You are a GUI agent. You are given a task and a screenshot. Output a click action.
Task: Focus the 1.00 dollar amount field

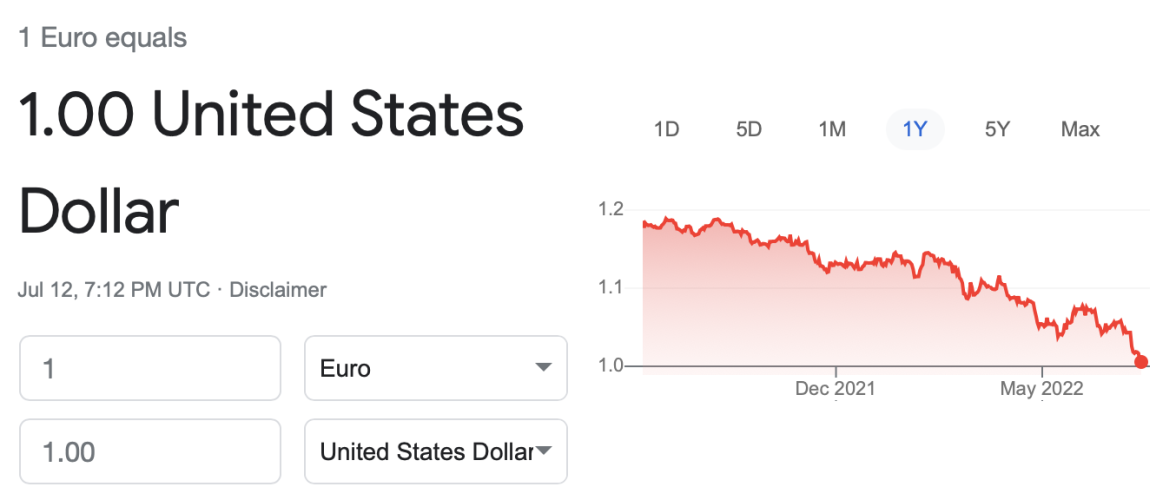click(150, 452)
